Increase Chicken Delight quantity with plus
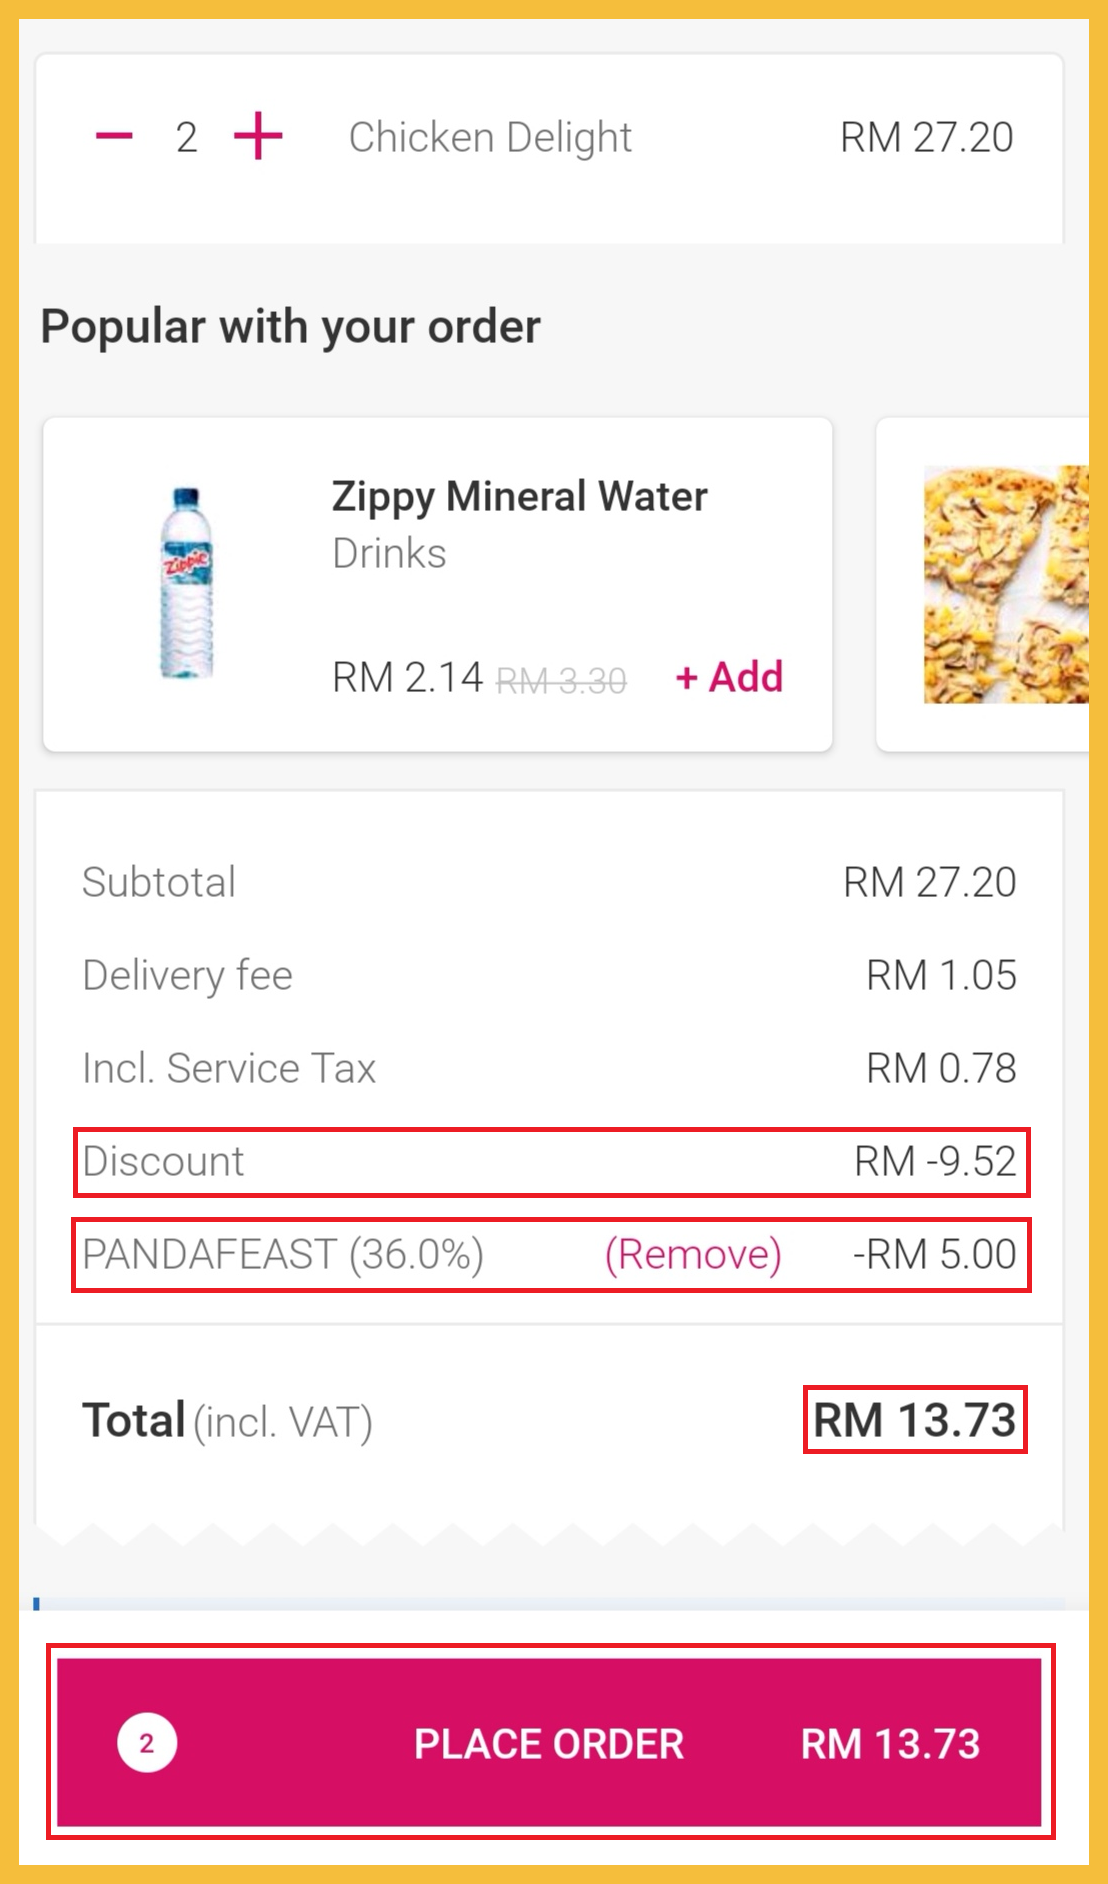The height and width of the screenshot is (1884, 1108). (x=258, y=136)
